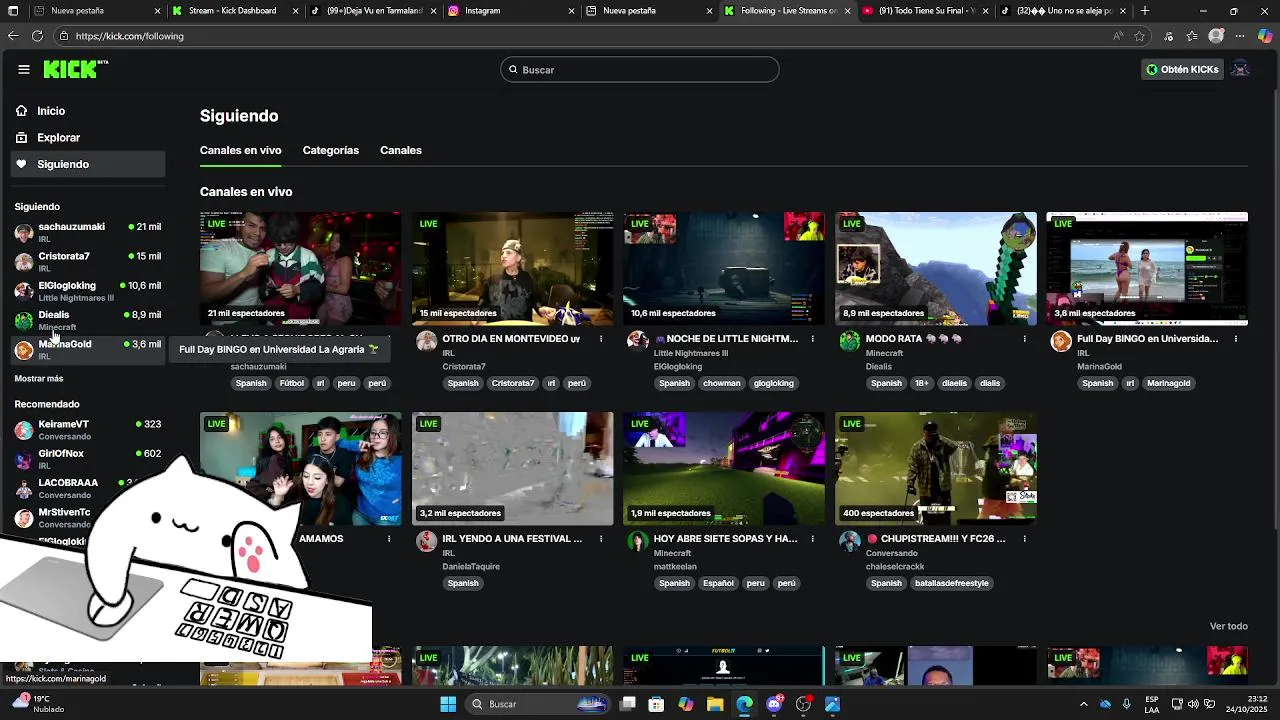Open File Explorer from the taskbar

(715, 704)
